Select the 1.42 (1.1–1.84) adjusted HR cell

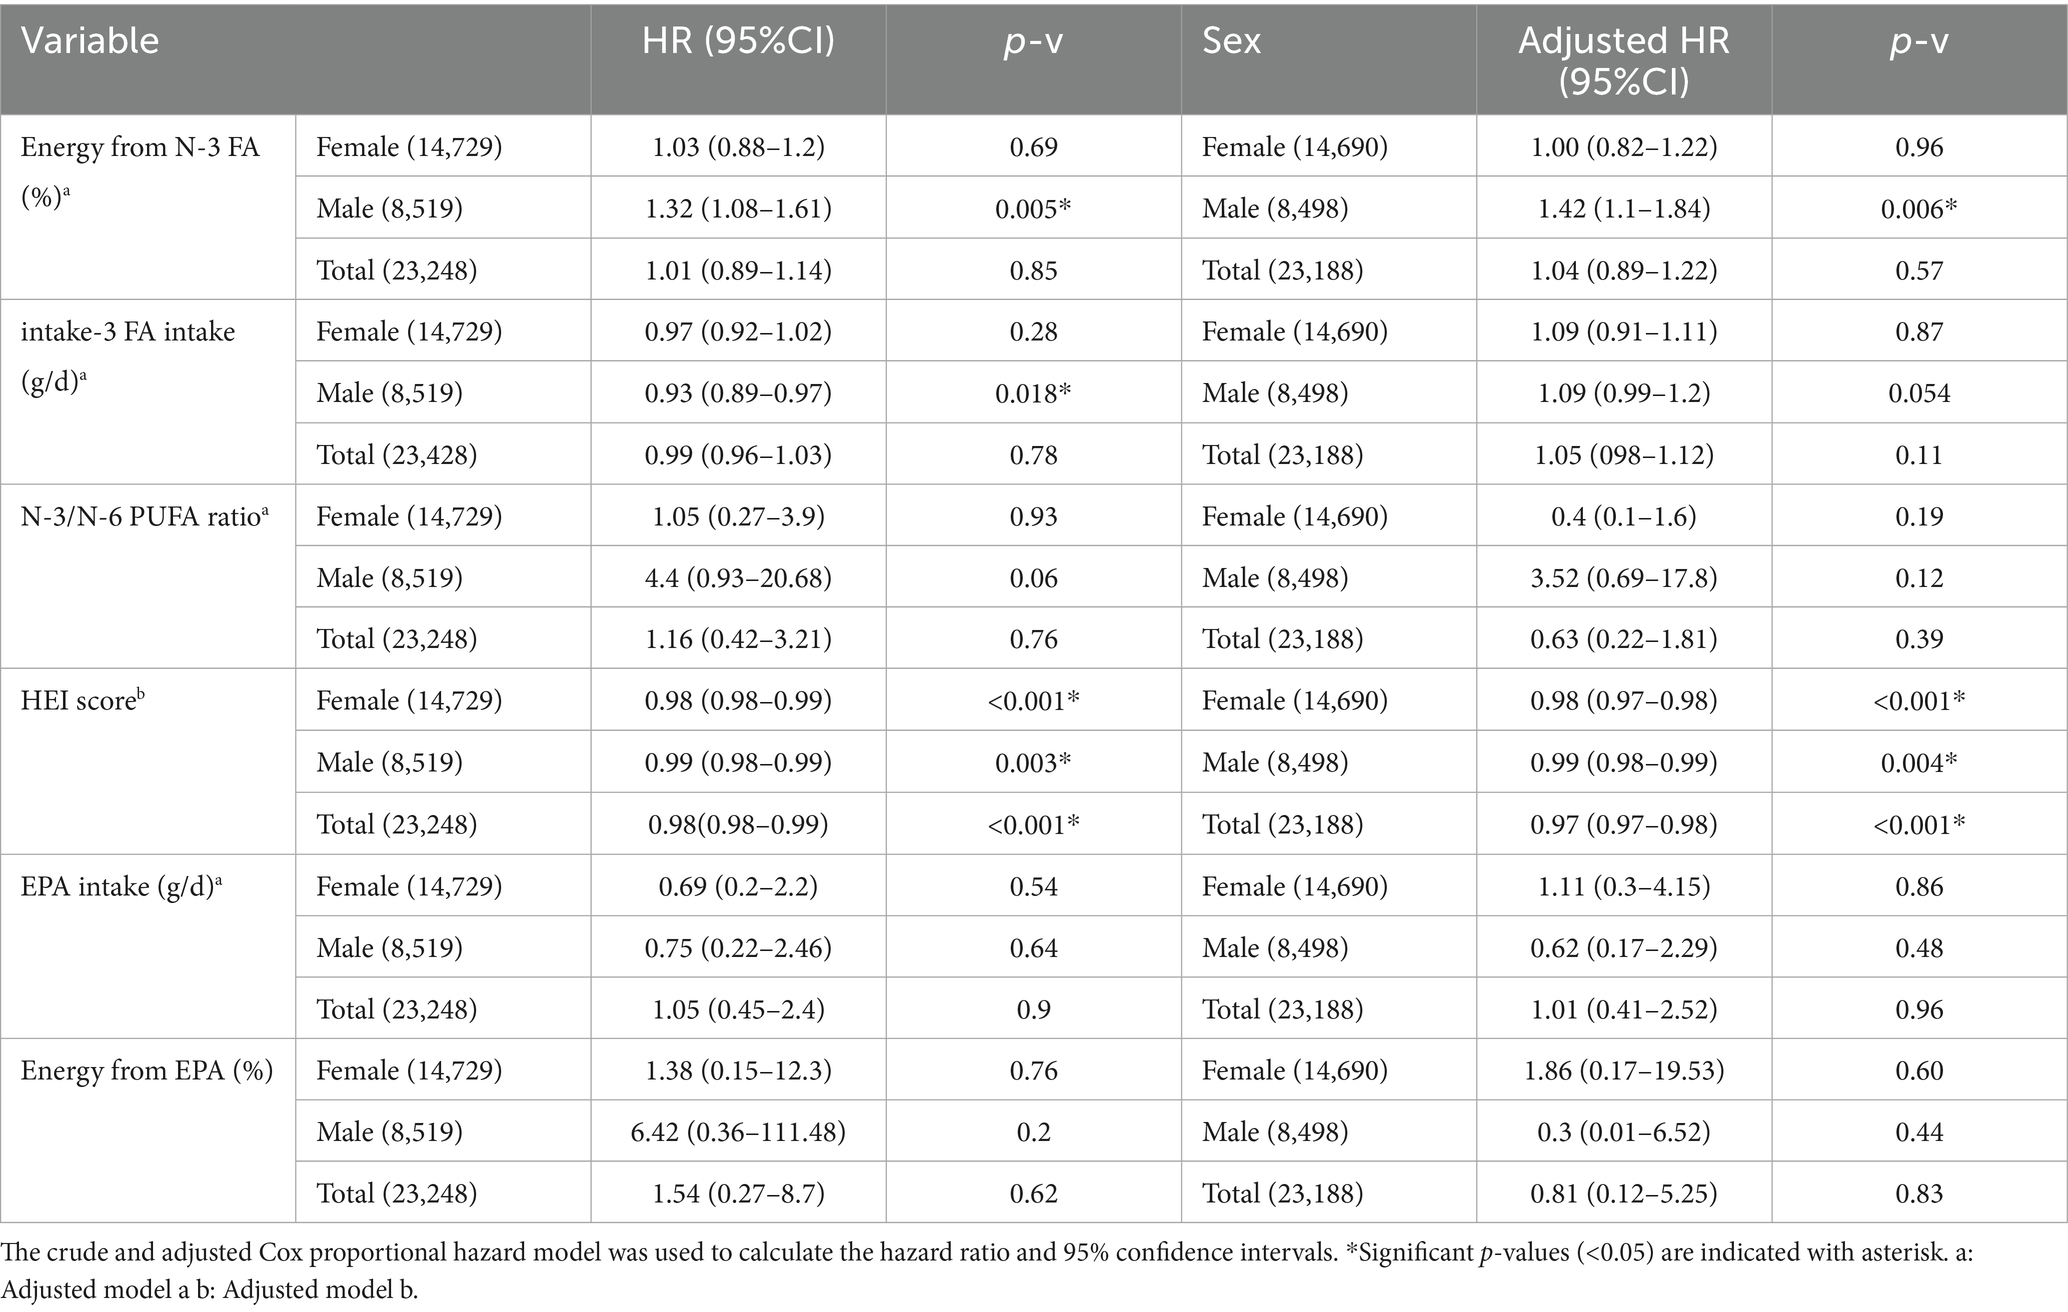1624,208
